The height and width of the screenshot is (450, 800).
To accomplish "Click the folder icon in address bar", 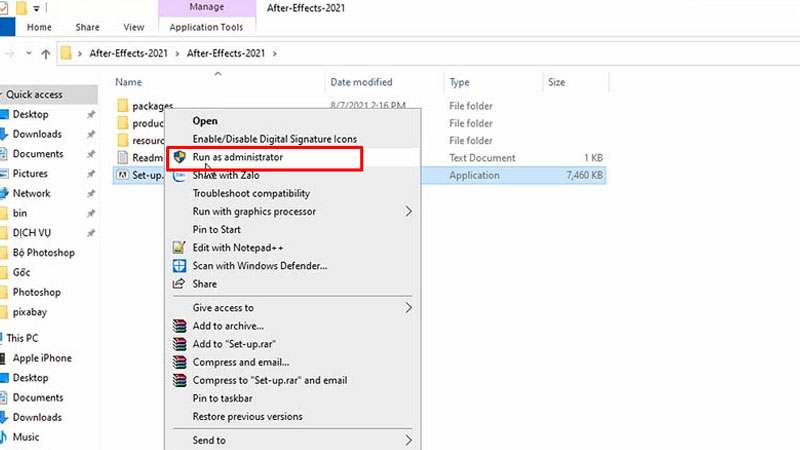I will coord(66,53).
